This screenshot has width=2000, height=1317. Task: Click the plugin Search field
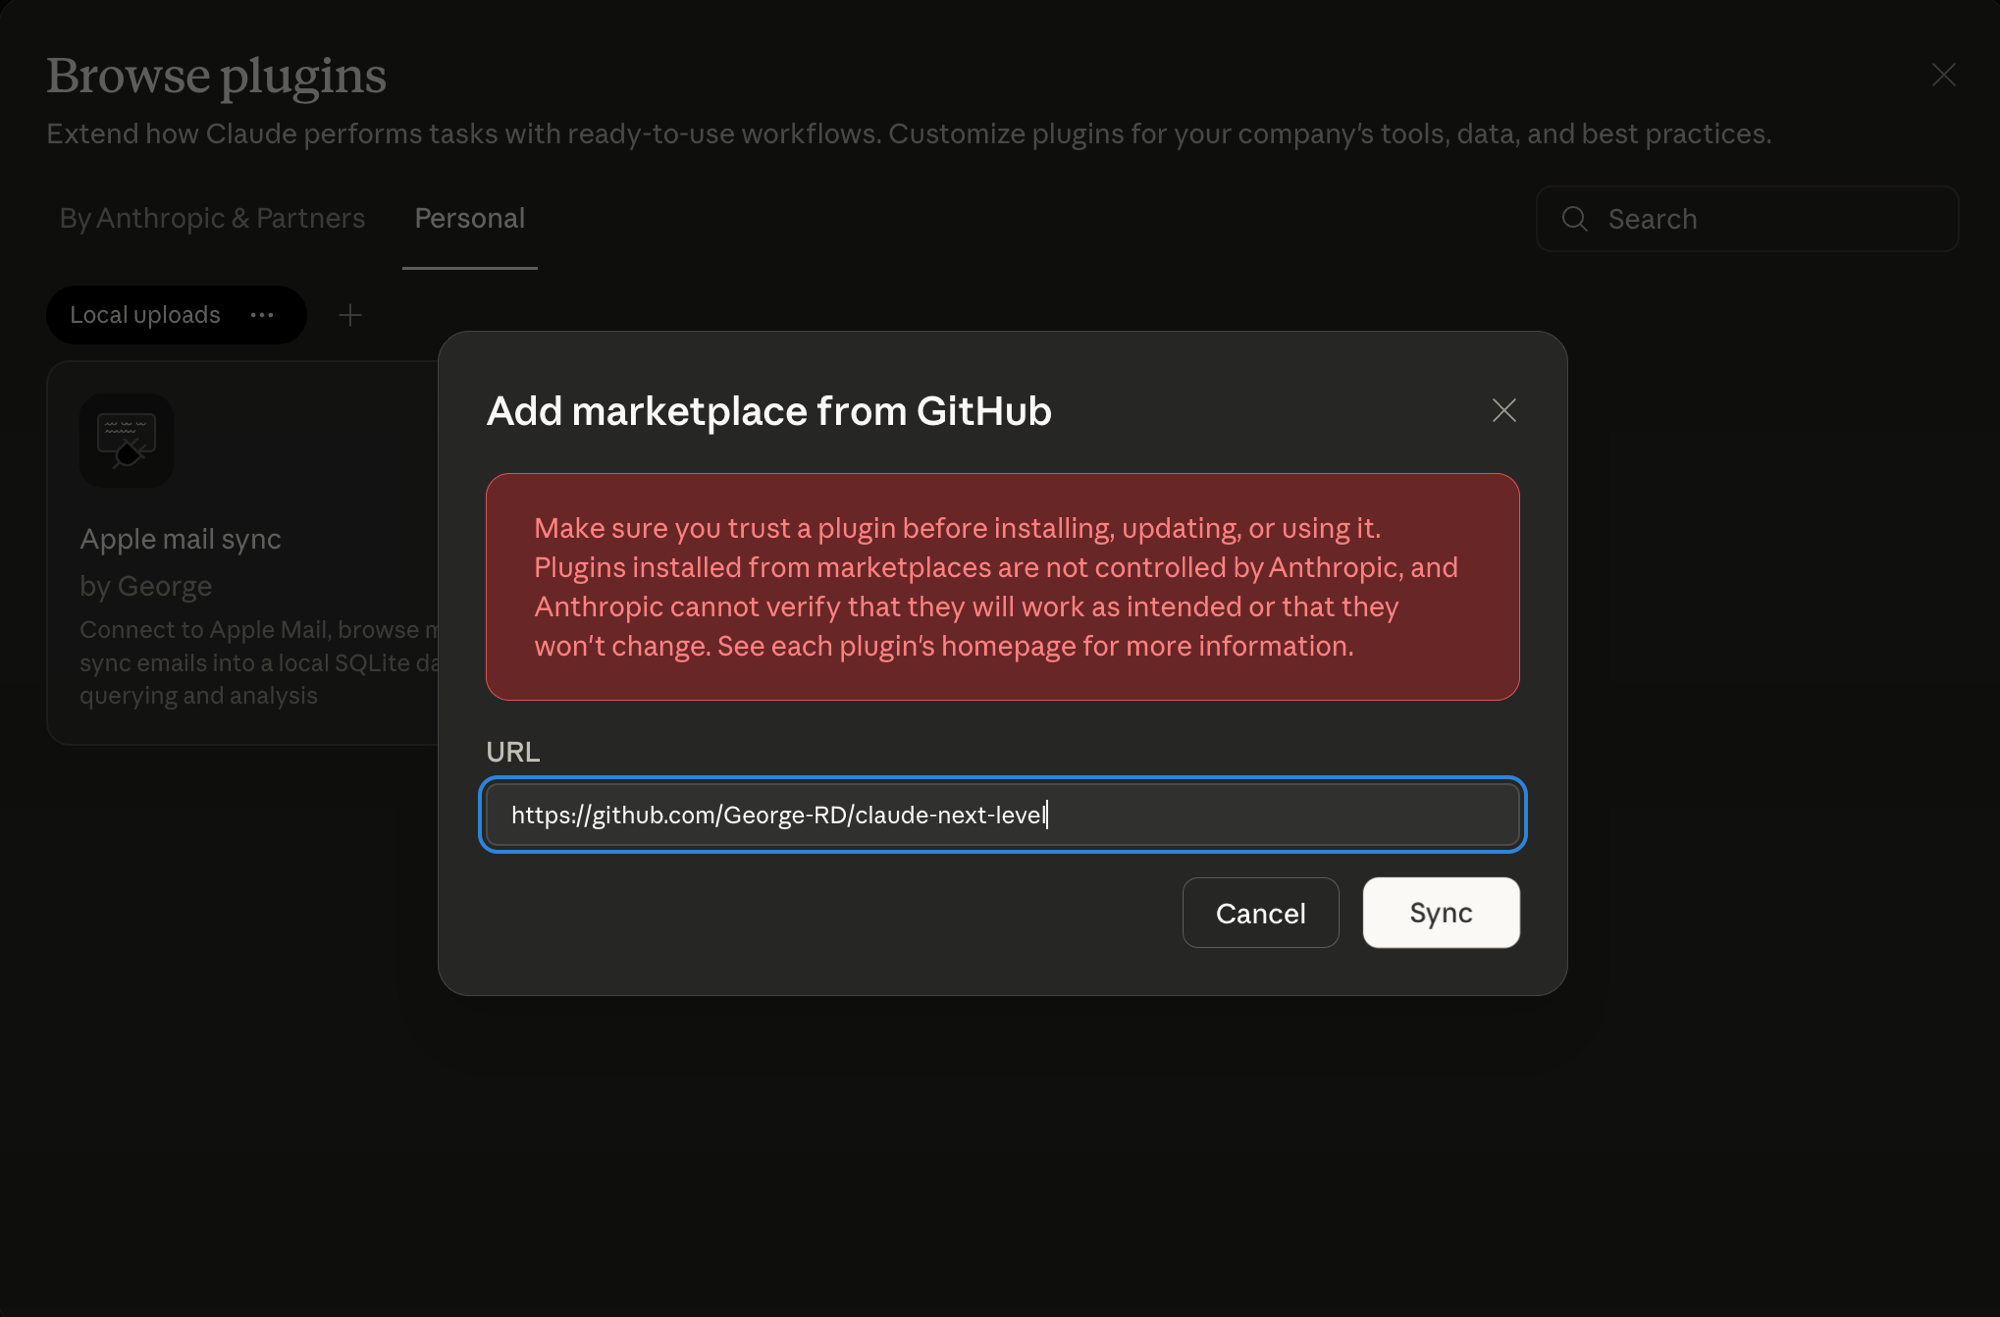(x=1747, y=218)
